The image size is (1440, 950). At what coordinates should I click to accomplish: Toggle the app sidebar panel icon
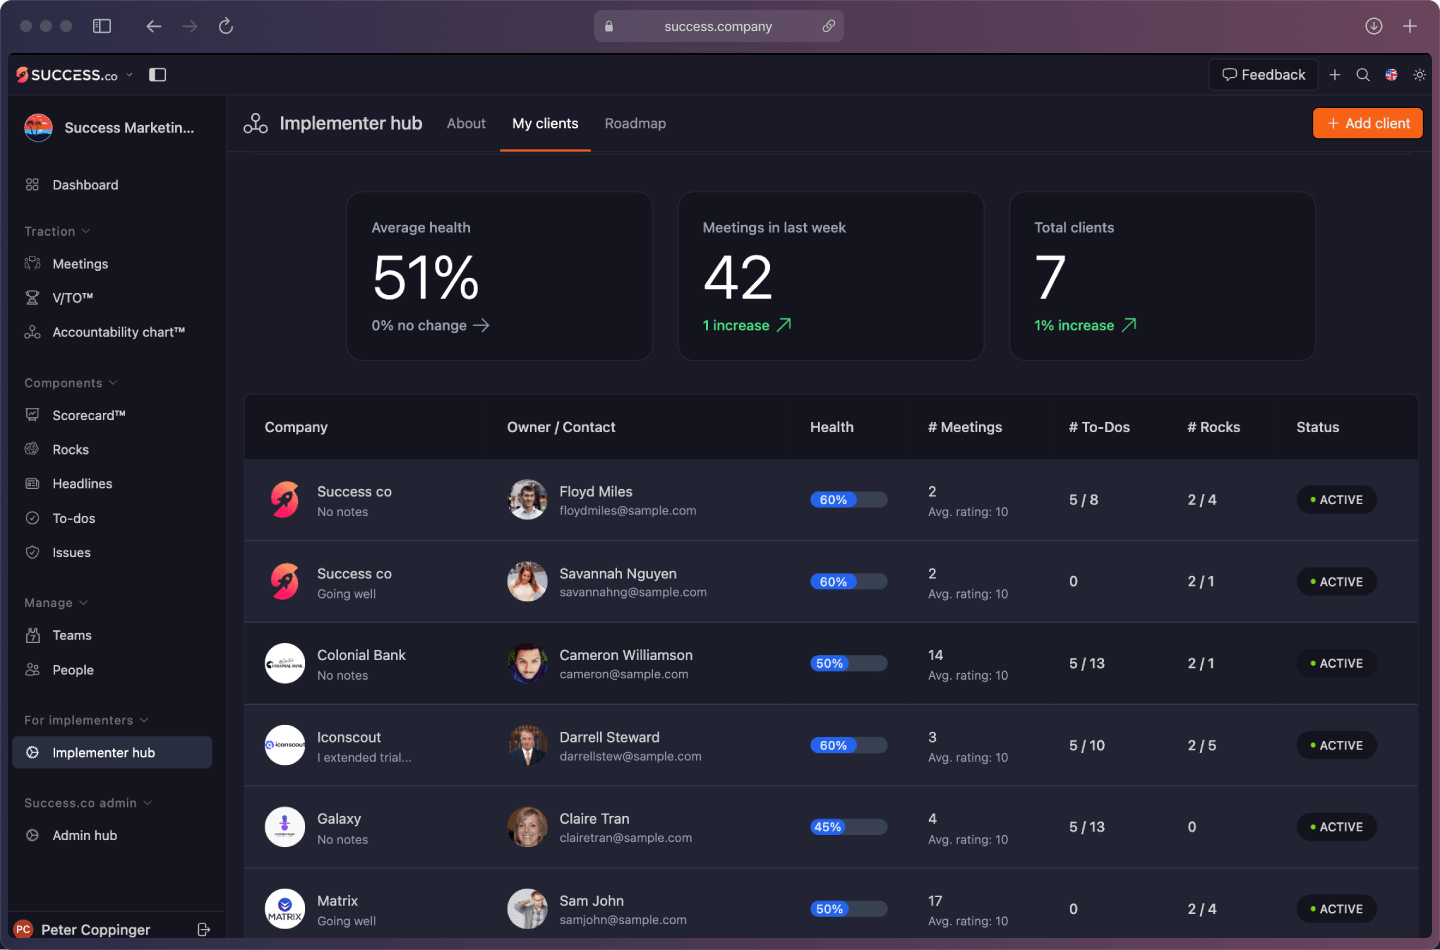click(157, 75)
